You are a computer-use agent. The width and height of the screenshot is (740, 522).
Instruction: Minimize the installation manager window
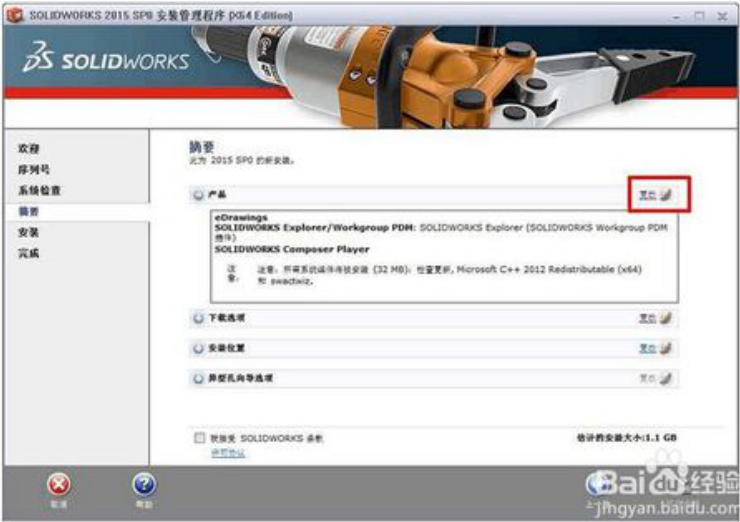(676, 16)
